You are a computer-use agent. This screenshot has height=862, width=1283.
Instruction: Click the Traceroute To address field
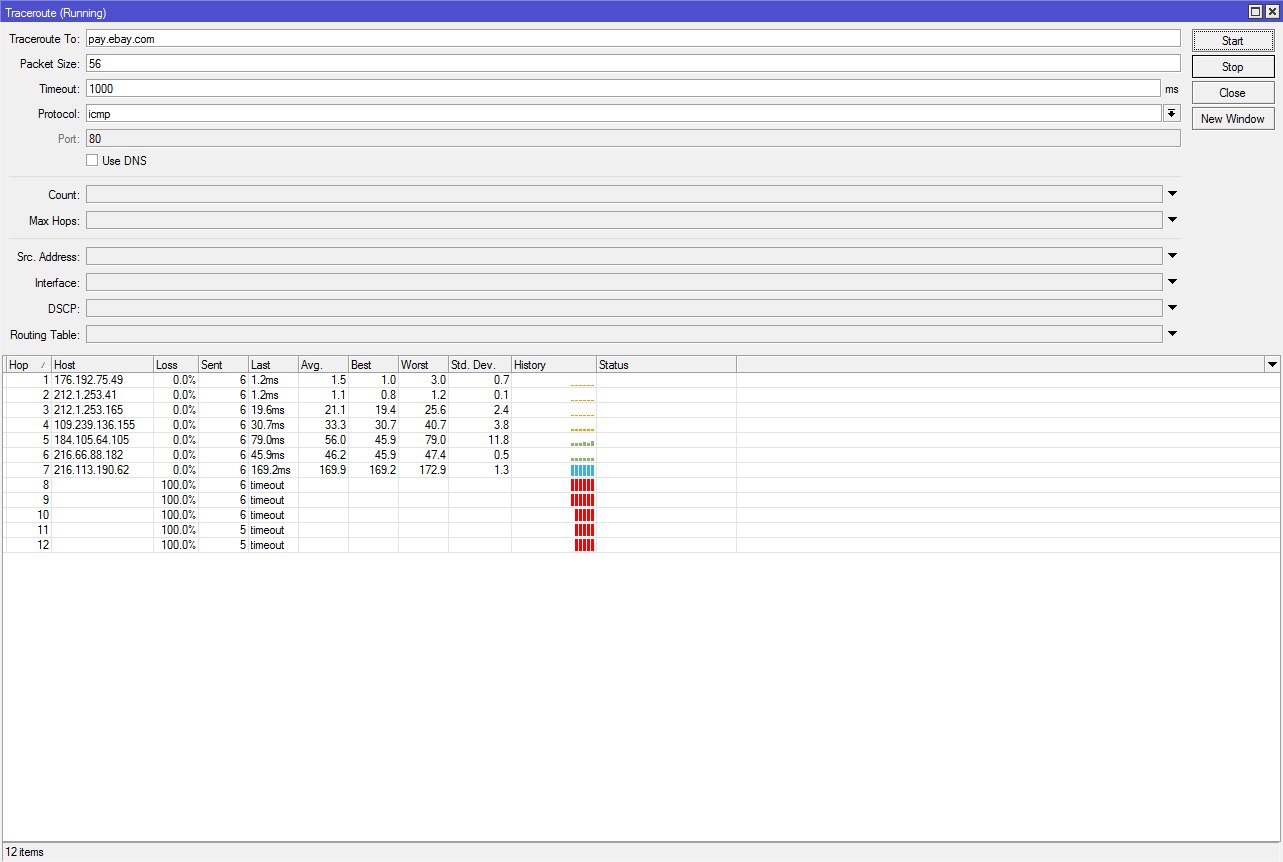tap(633, 38)
